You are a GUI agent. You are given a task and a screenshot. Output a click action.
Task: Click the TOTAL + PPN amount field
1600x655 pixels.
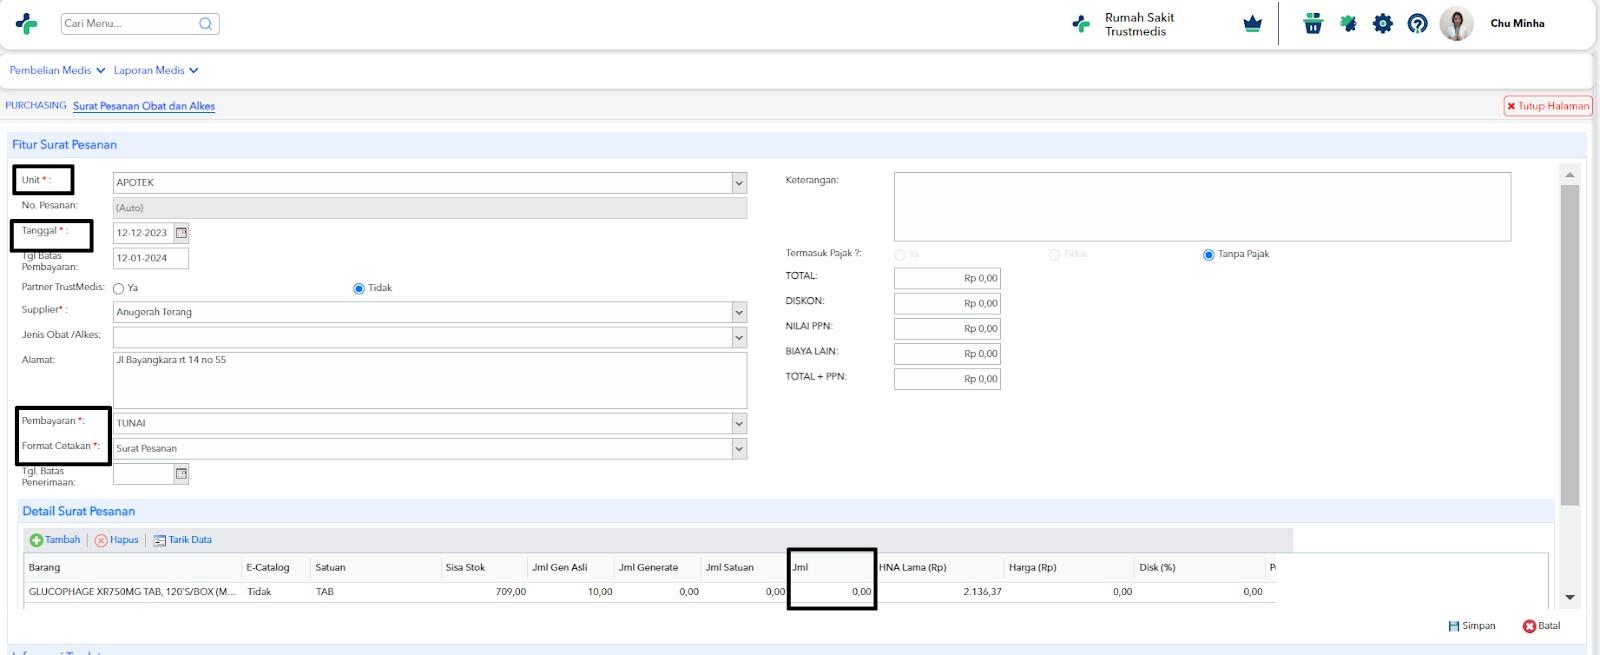[x=946, y=379]
